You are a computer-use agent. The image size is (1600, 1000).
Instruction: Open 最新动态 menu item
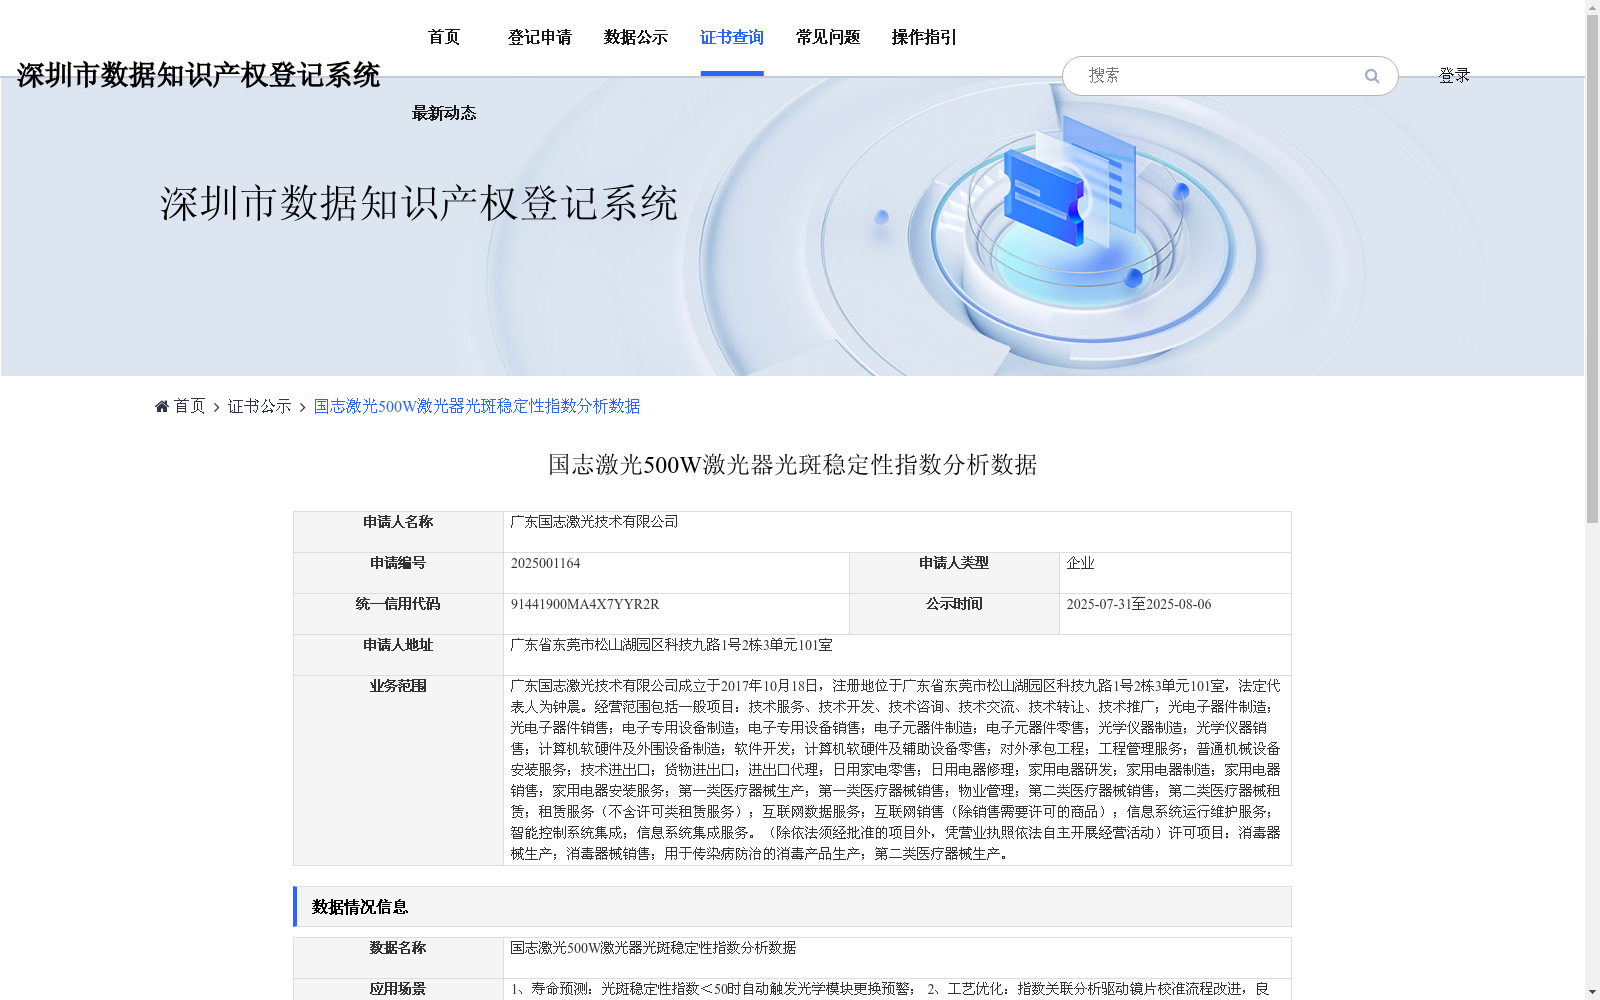click(x=444, y=113)
